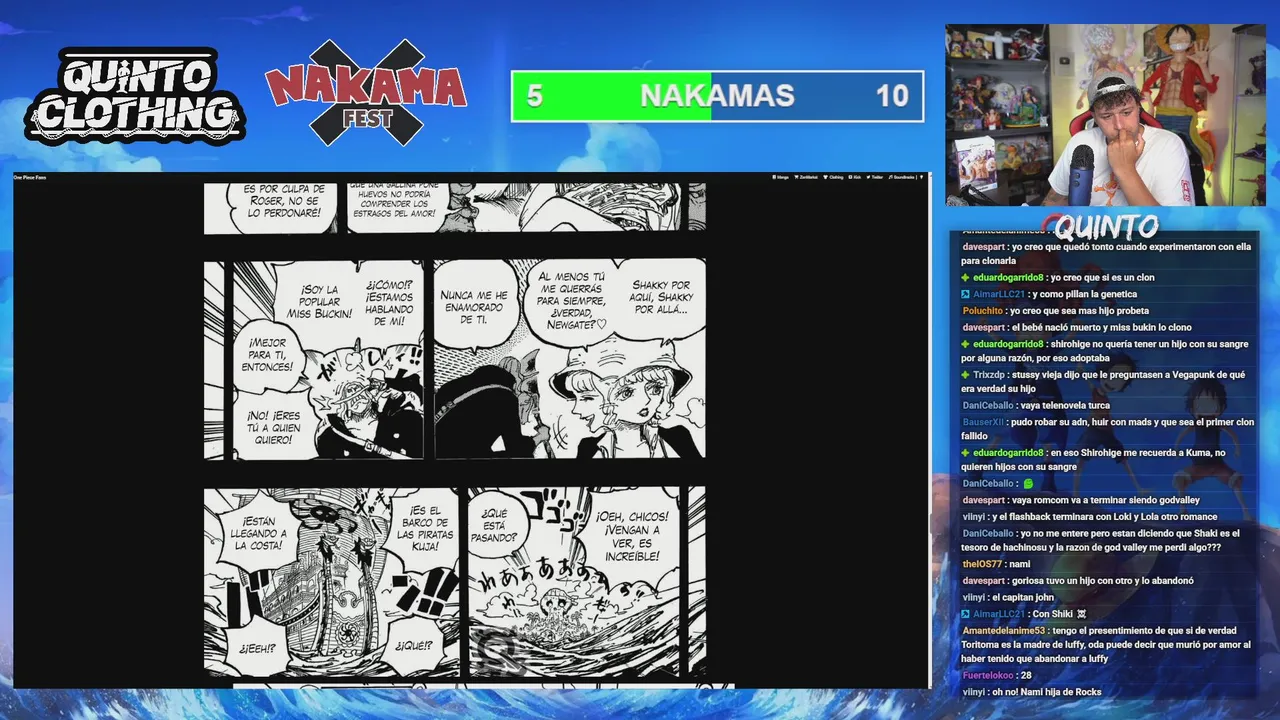
Task: Click the green emoji in DaniCeballo's message
Action: [x=1028, y=484]
